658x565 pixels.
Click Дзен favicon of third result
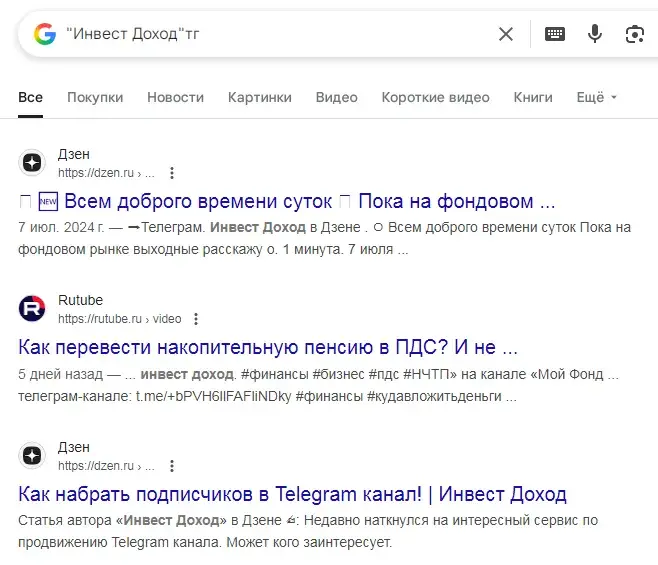tap(32, 455)
